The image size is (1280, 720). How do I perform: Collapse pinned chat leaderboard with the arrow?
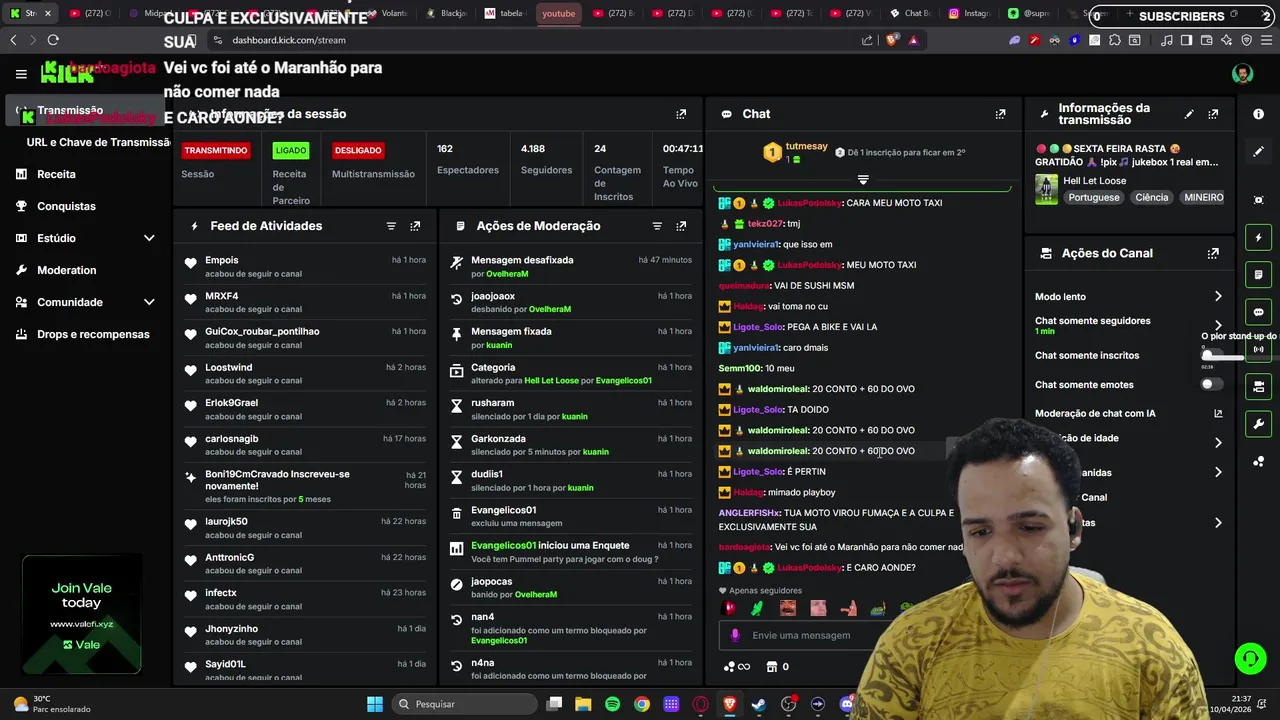863,180
